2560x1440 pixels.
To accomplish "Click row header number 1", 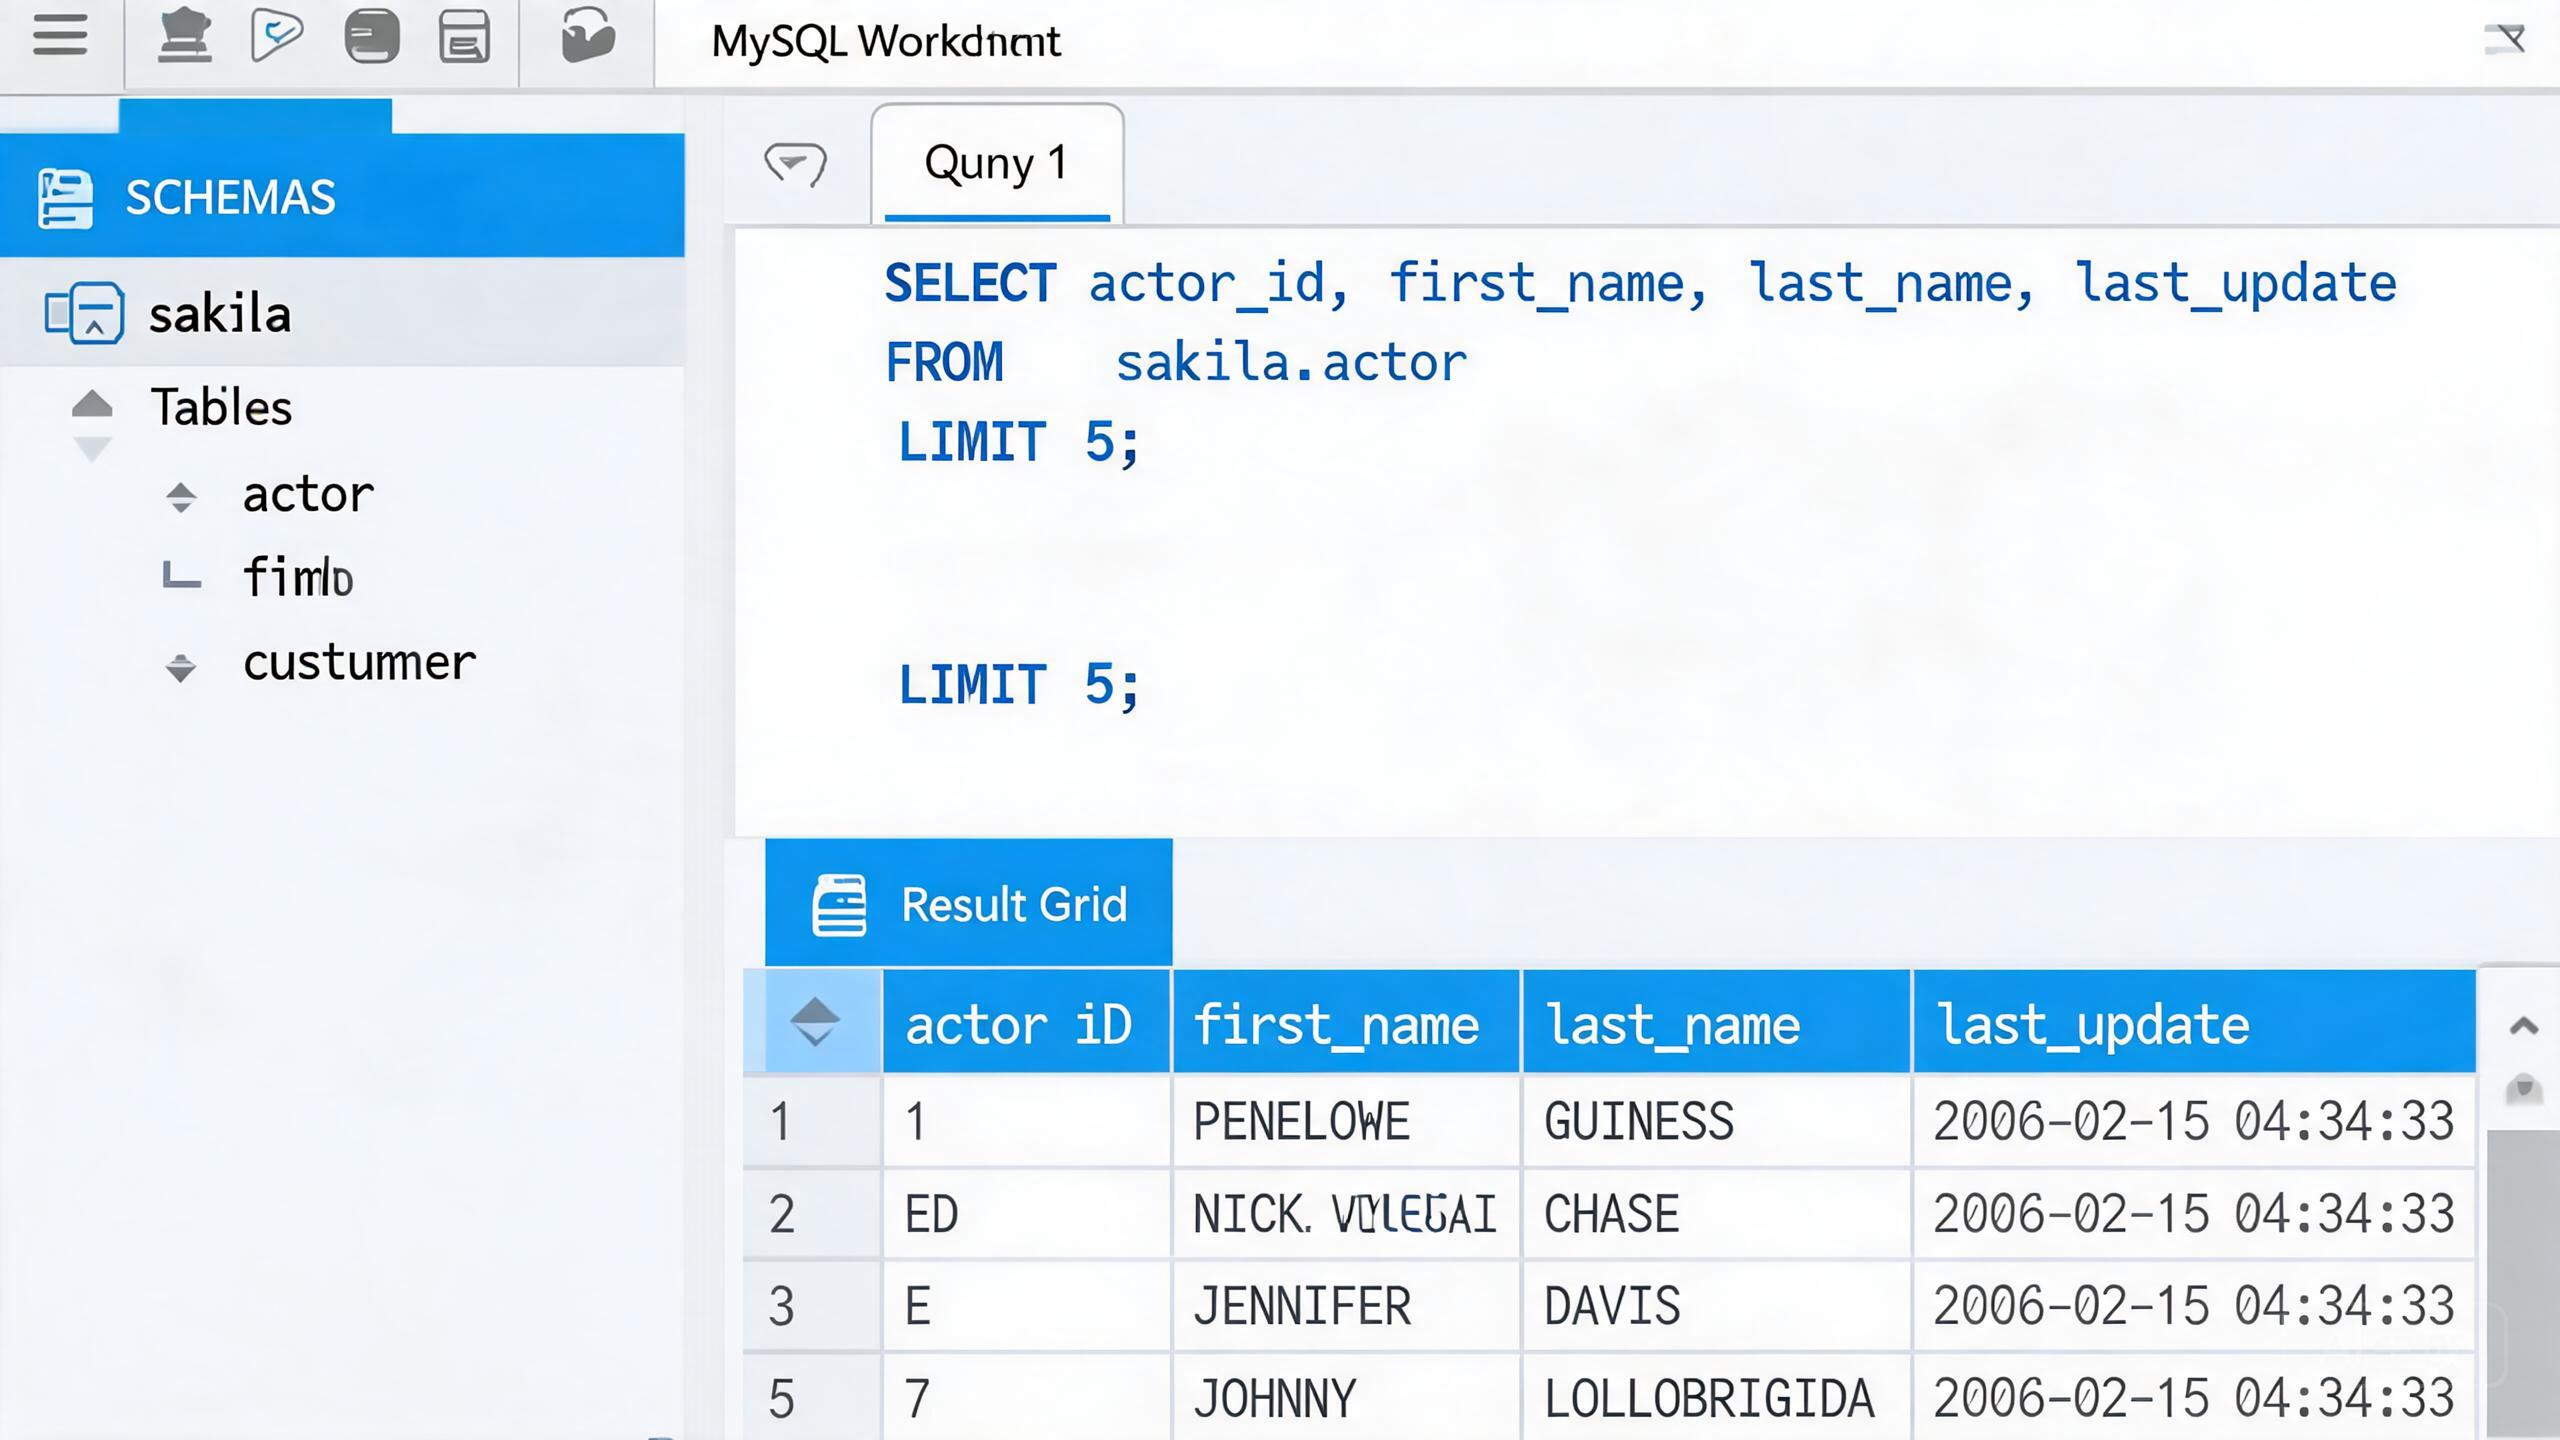I will (812, 1121).
